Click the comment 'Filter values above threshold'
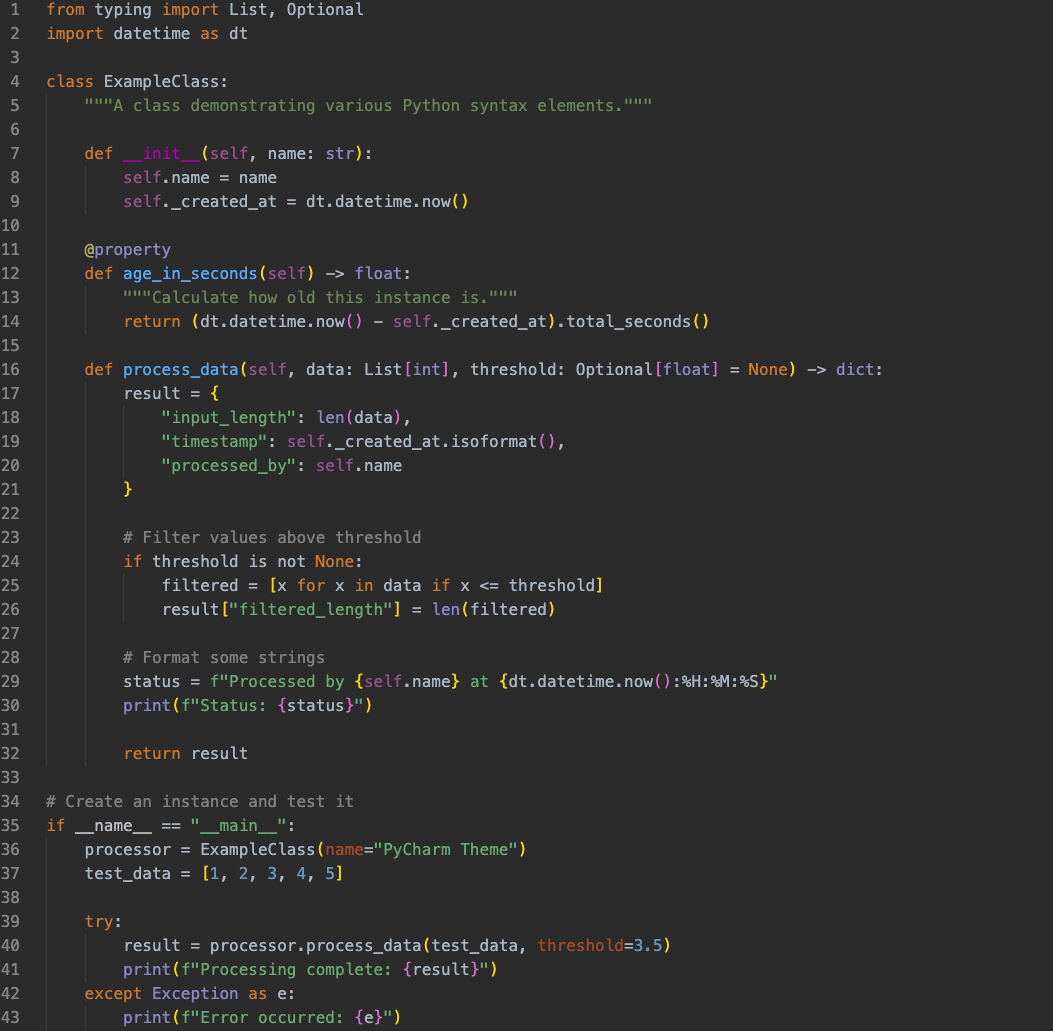The image size is (1053, 1031). point(272,538)
